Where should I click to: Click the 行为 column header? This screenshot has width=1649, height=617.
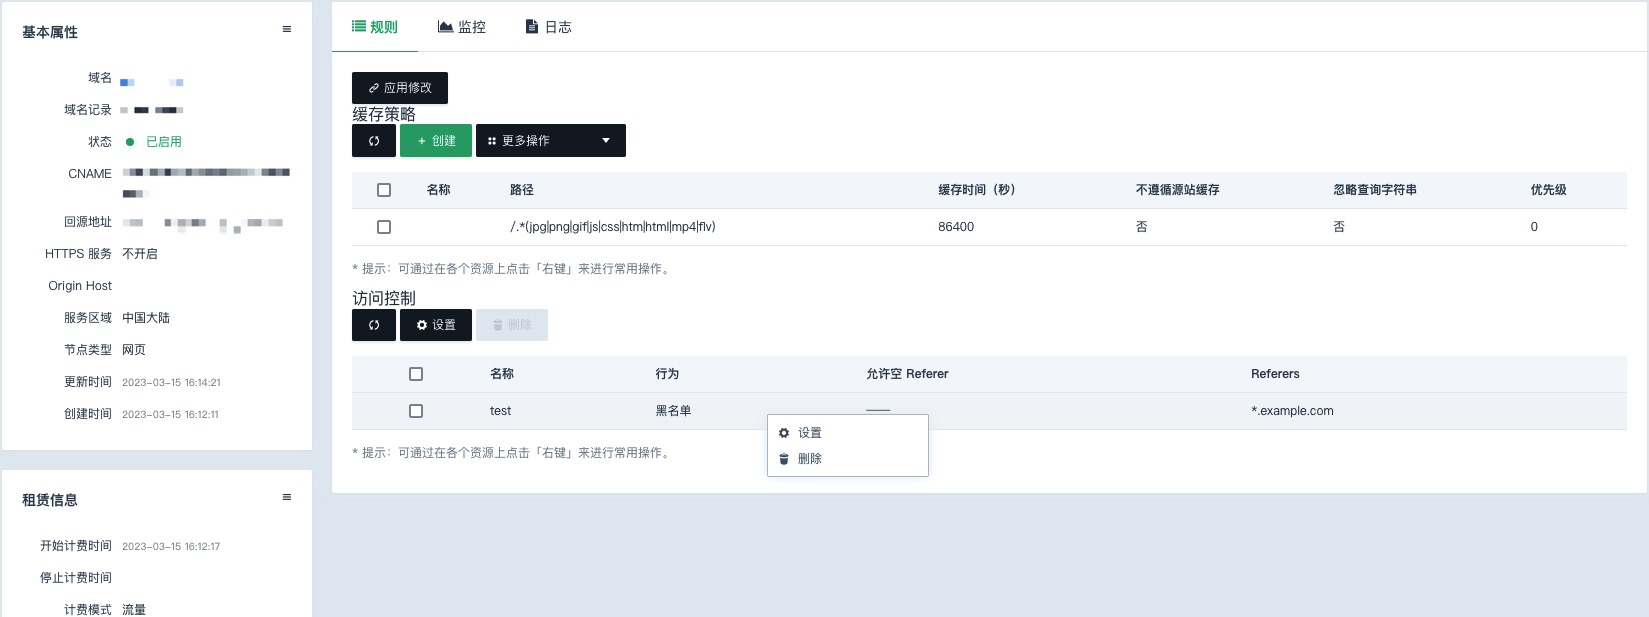(x=667, y=374)
